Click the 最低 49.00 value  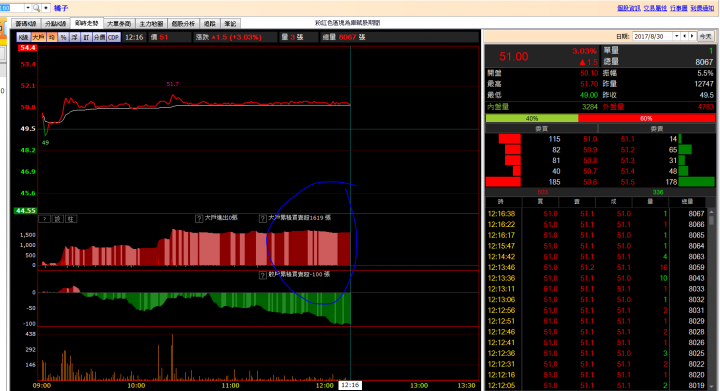click(x=589, y=95)
